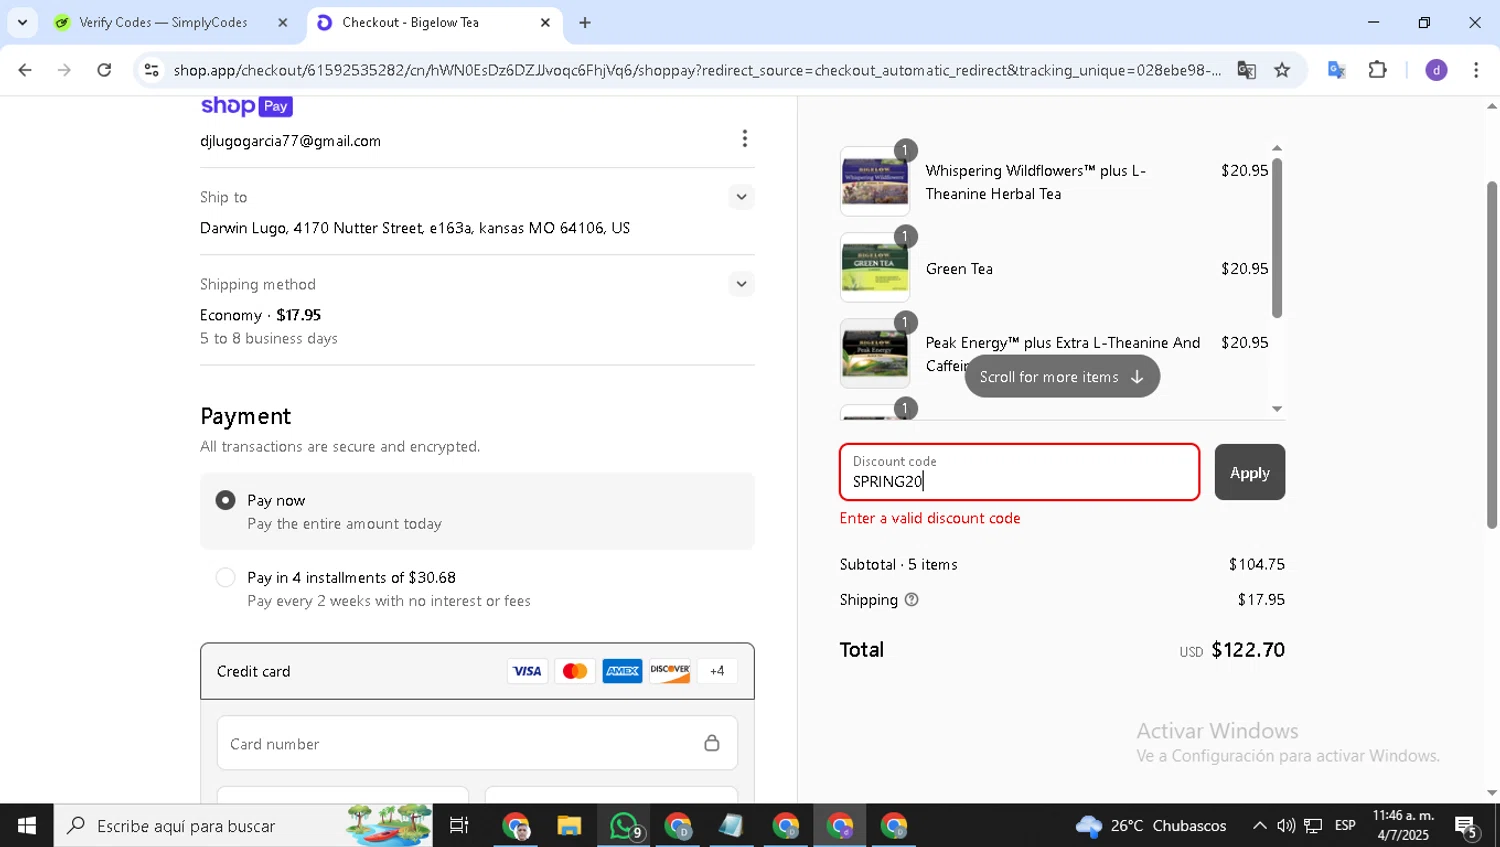Click the Green Tea product thumbnail

(875, 268)
